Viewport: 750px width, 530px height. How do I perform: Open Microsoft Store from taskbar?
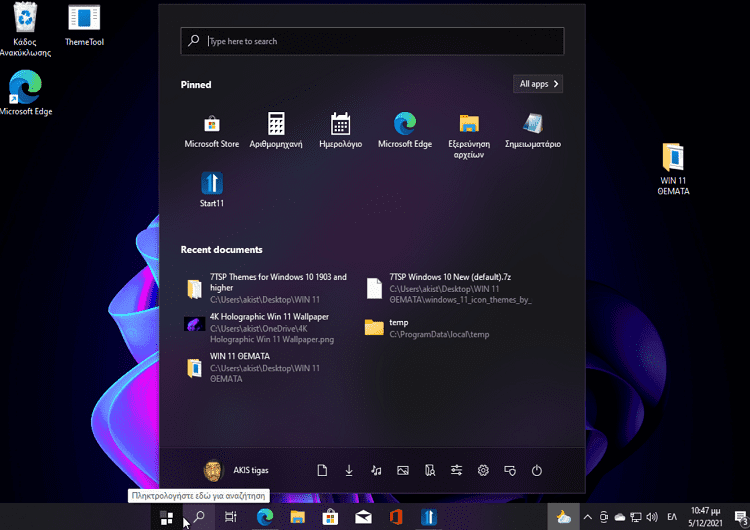[x=330, y=517]
